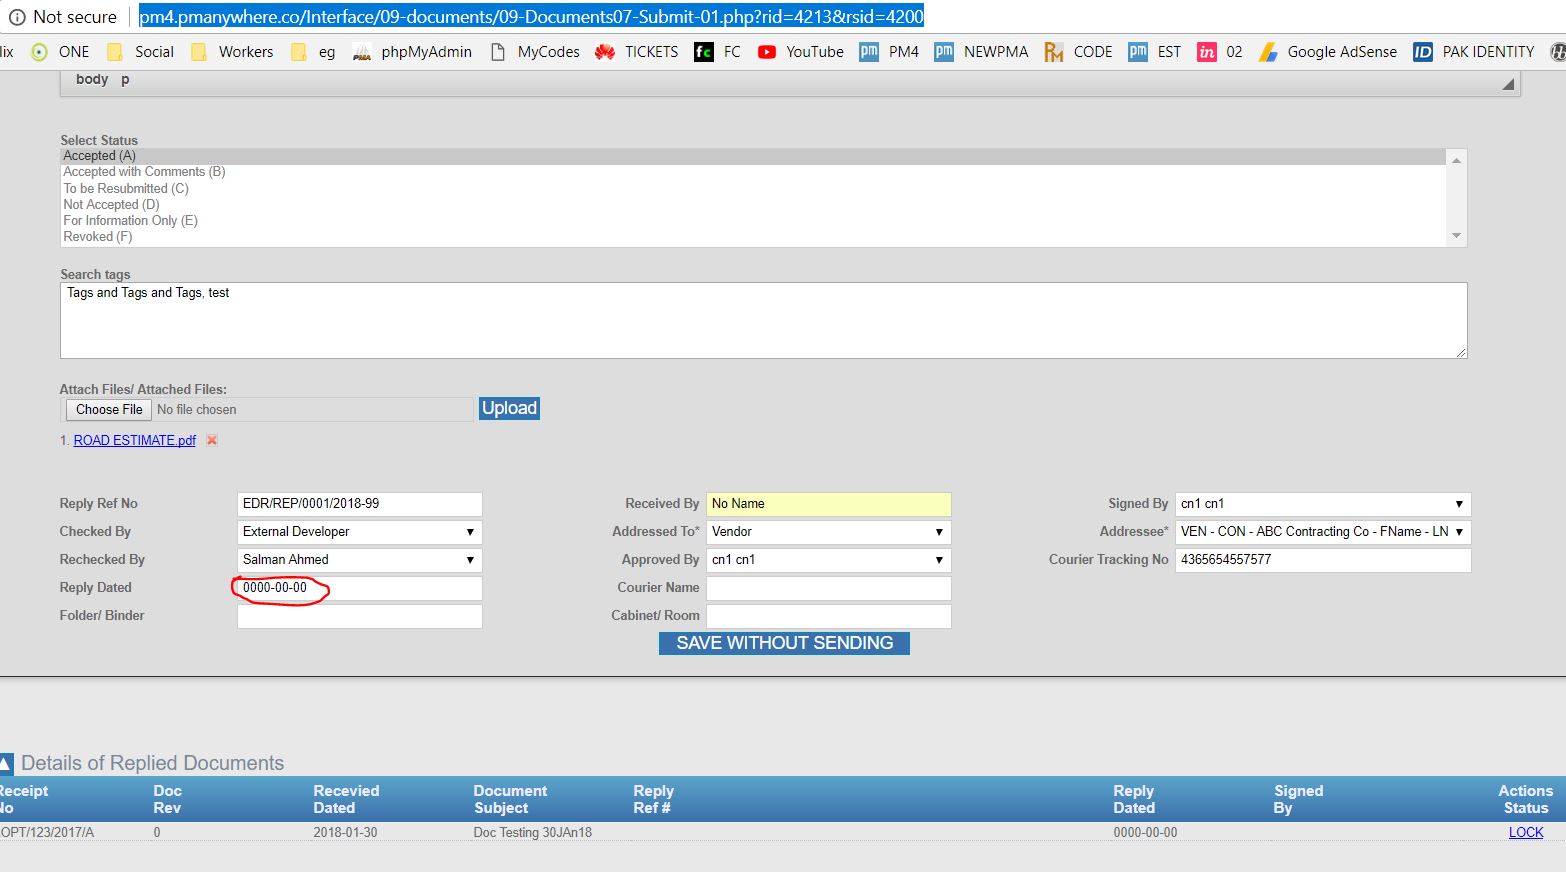Screen dimensions: 1566x872
Task: Open the Checked By dropdown
Action: click(x=359, y=532)
